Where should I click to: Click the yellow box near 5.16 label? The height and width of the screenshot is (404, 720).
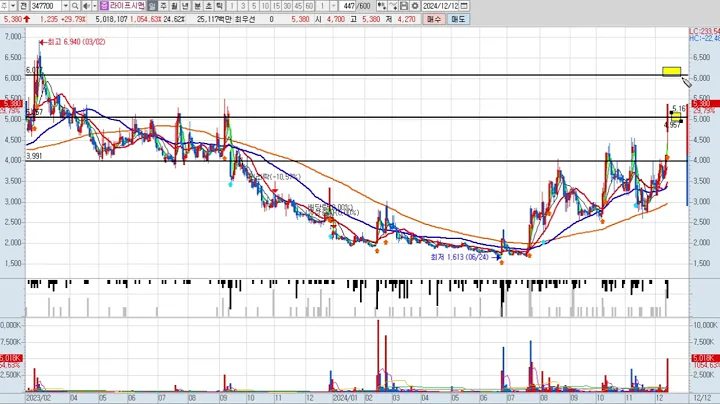click(x=676, y=117)
